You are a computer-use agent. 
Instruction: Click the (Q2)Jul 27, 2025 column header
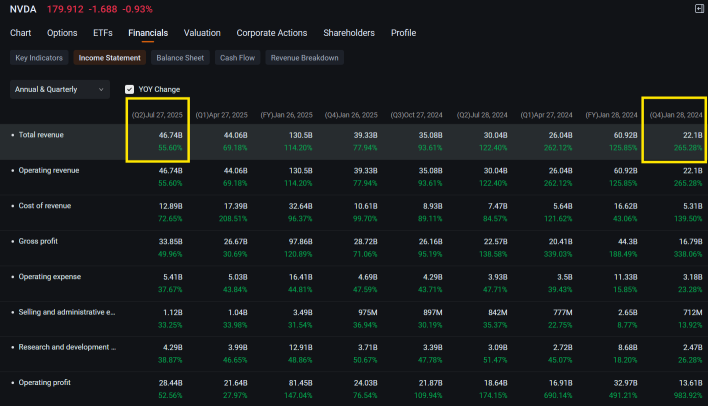pyautogui.click(x=157, y=115)
